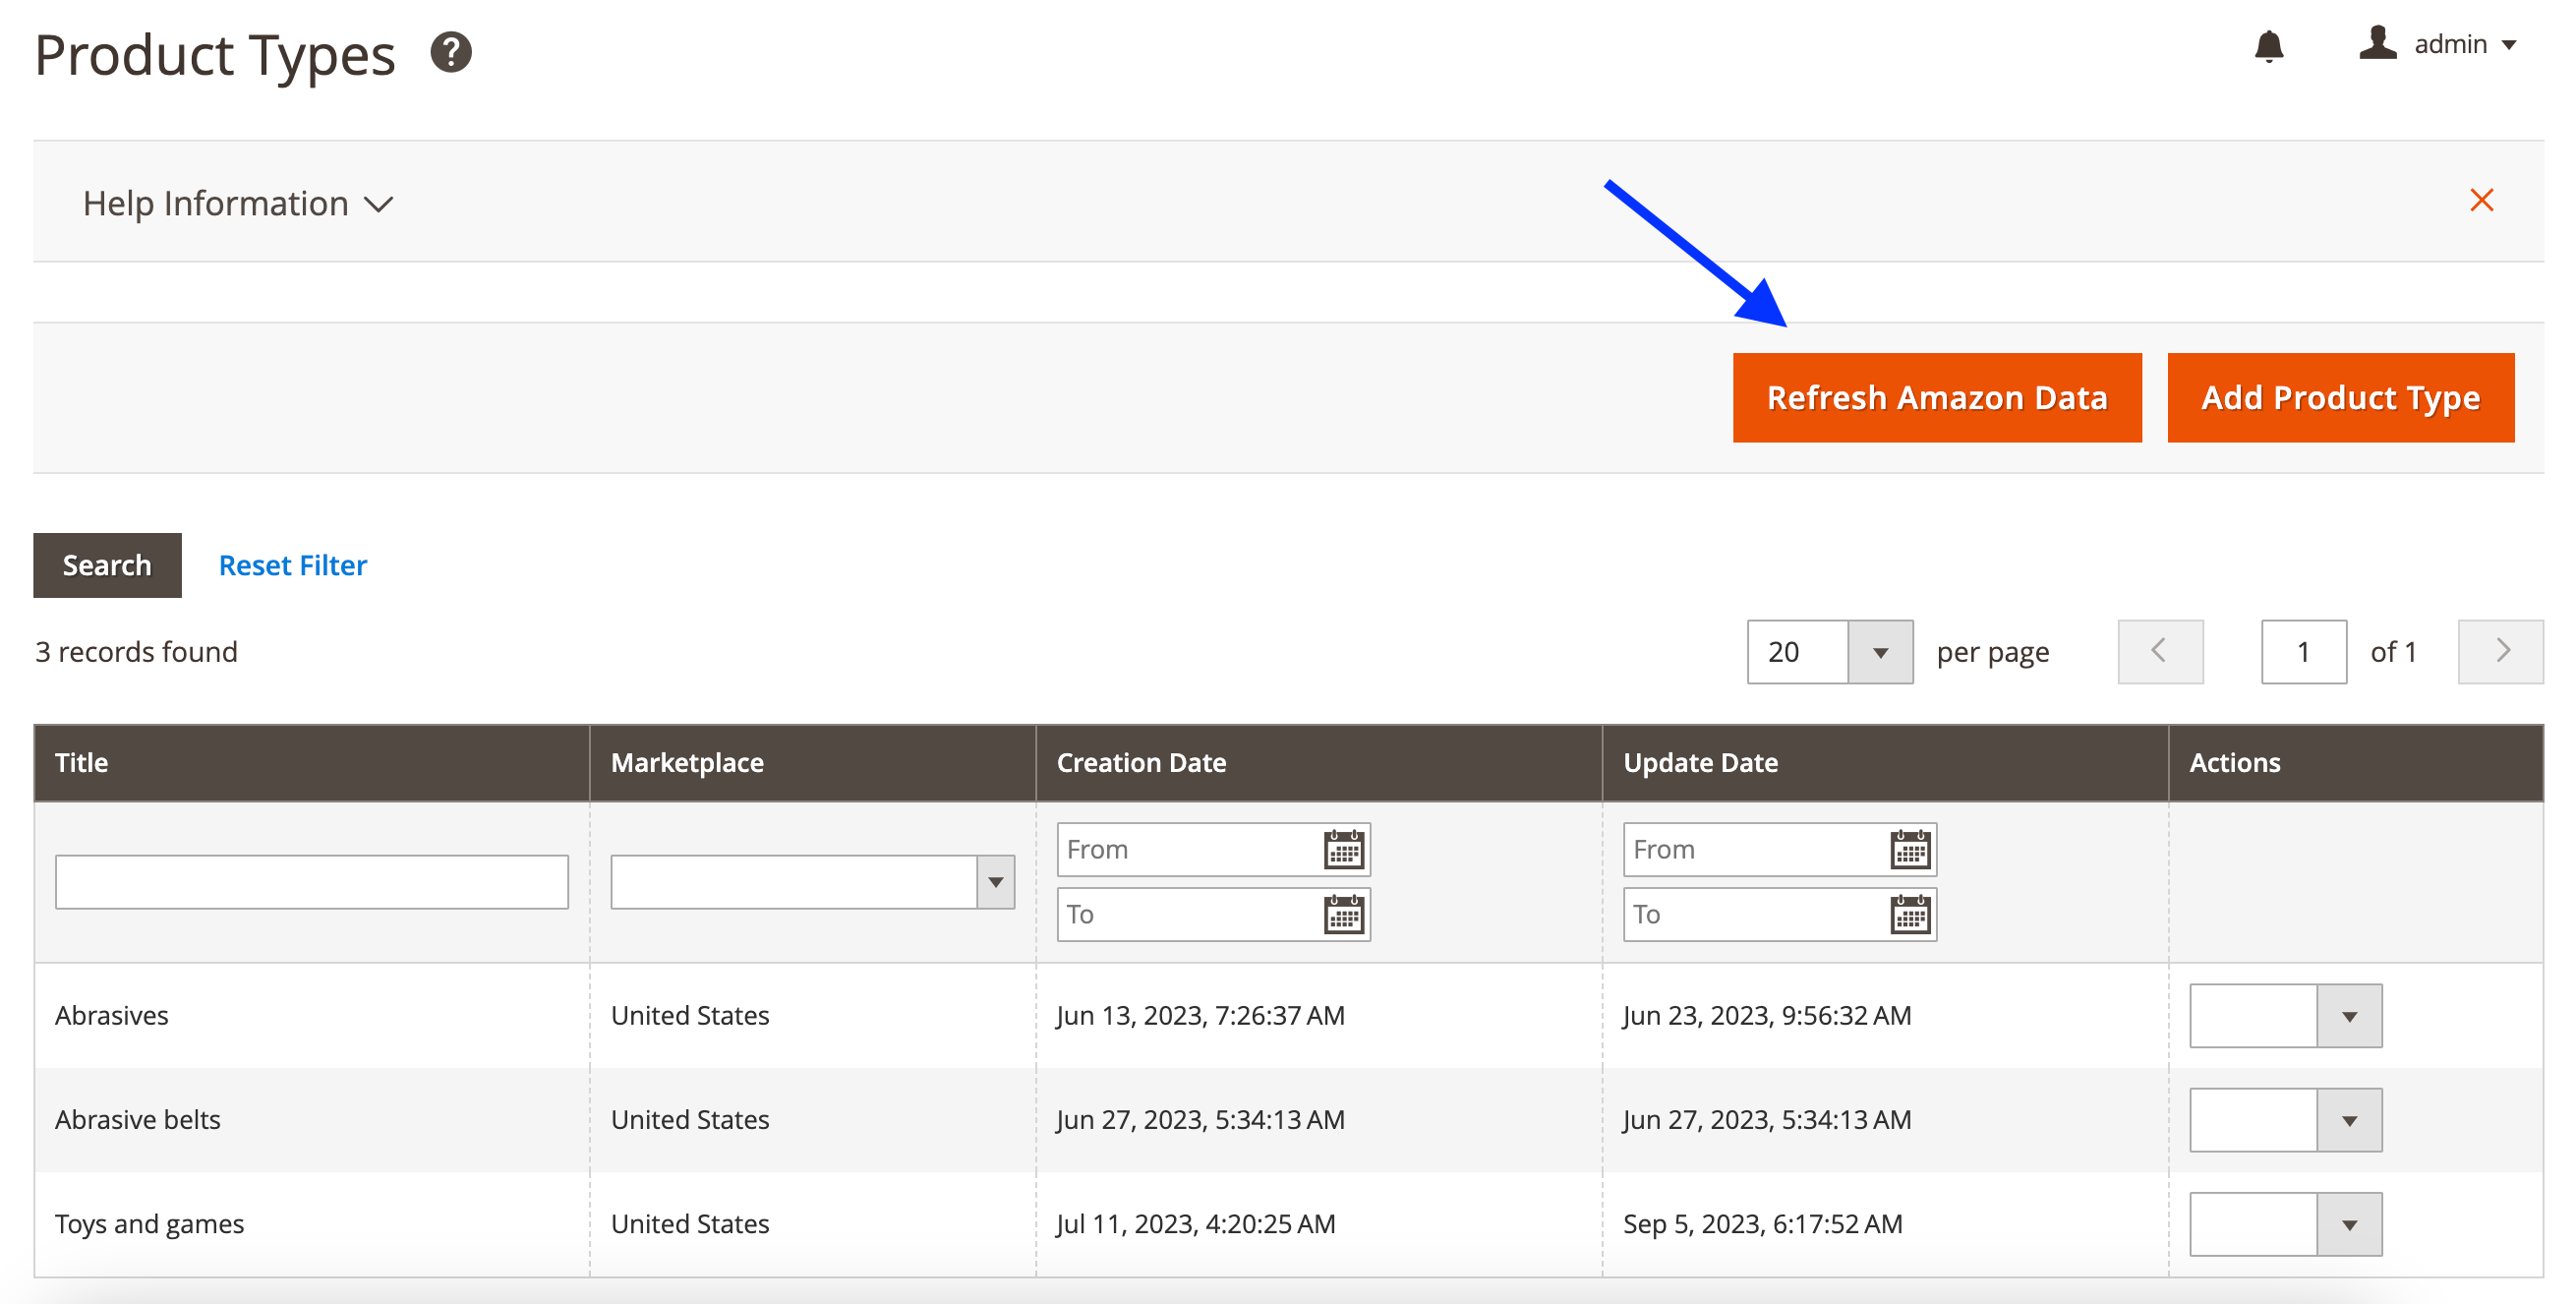Open Update Date To calendar picker
Viewport: 2576px width, 1304px height.
point(1909,914)
